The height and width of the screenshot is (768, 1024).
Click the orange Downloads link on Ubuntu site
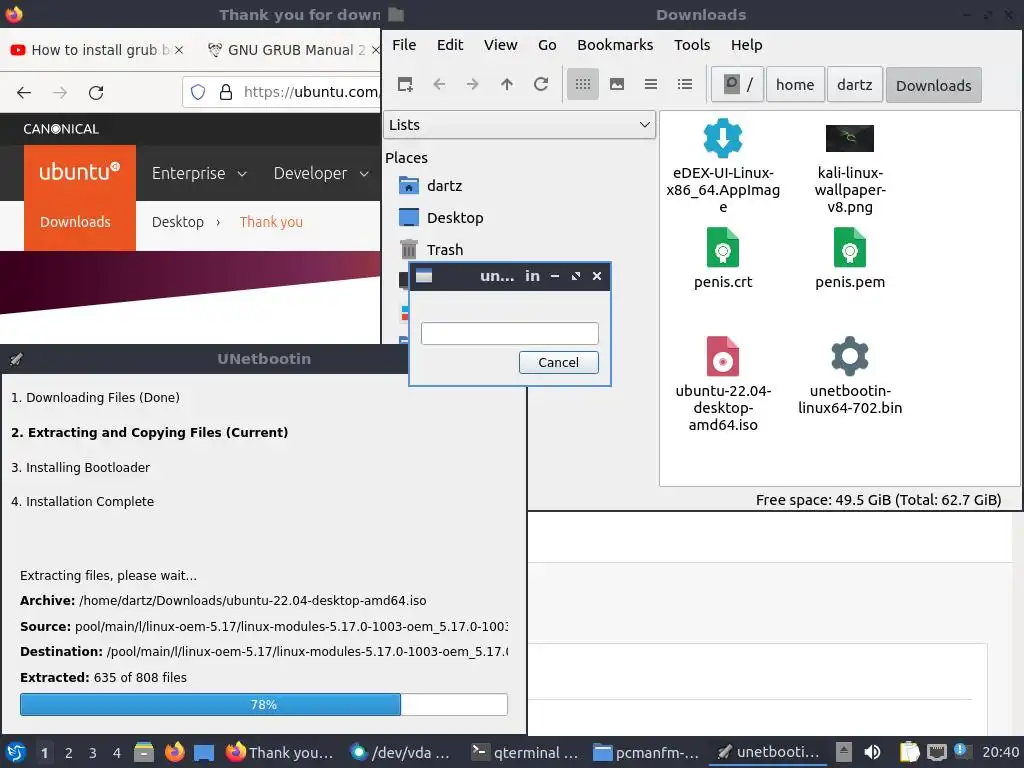(x=75, y=222)
